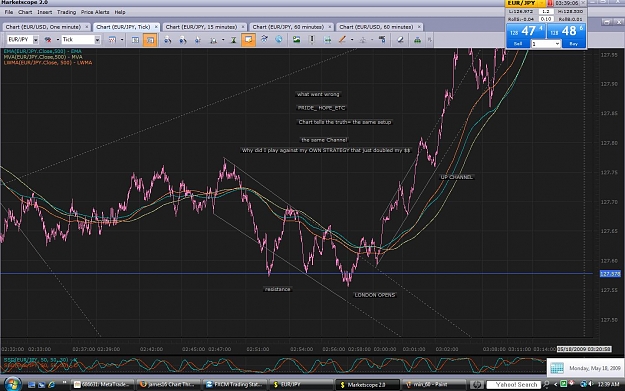Select the 'LONDON OPENS' chart label
This screenshot has width=625, height=391.
[x=375, y=295]
